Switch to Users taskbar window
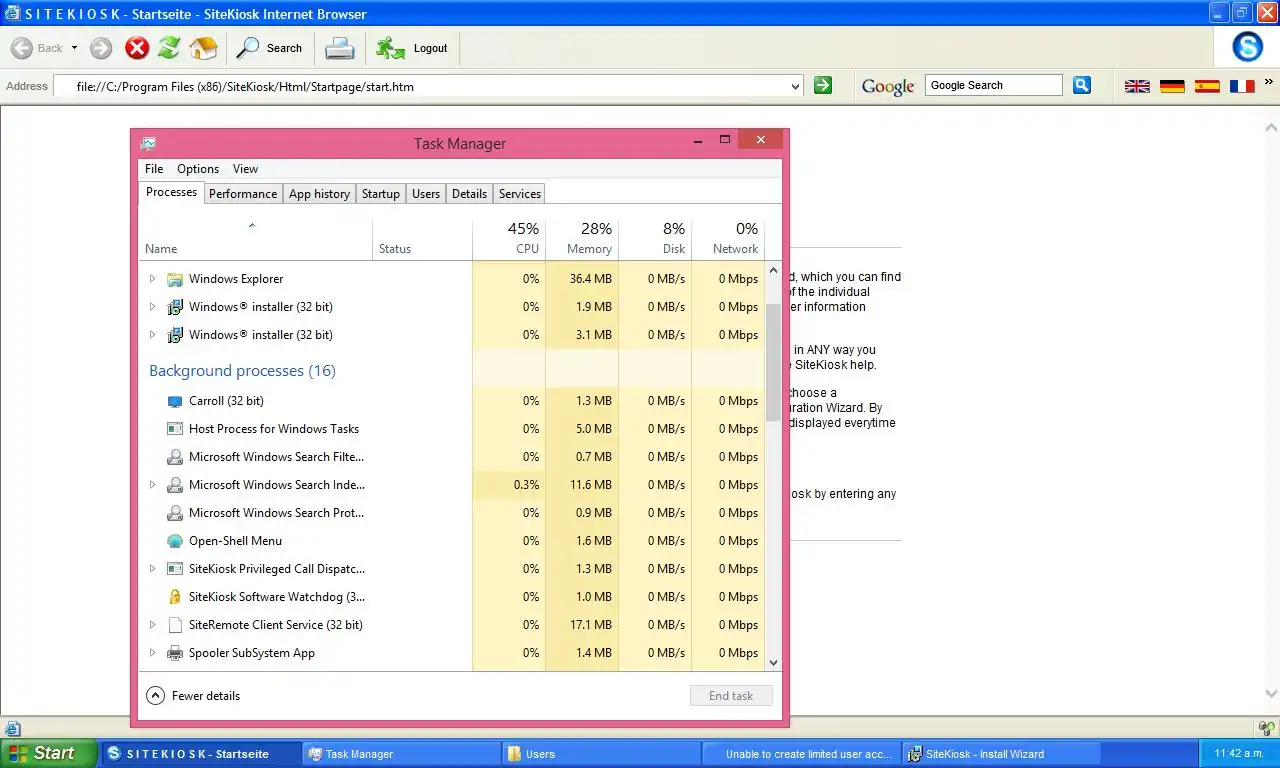 pyautogui.click(x=601, y=754)
